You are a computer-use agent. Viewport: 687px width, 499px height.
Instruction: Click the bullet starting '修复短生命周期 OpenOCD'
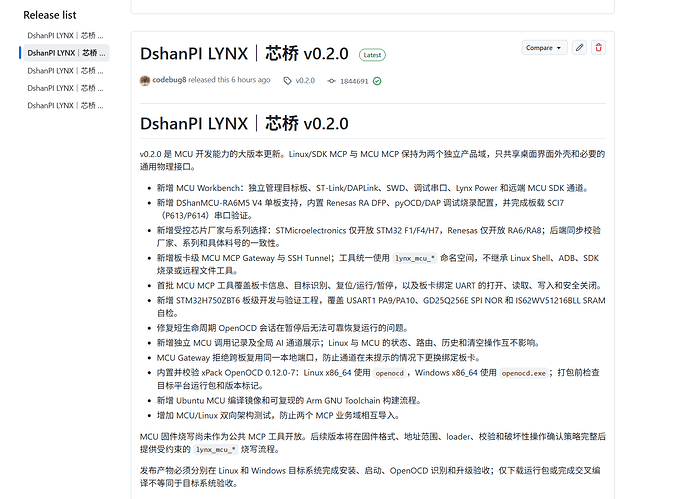284,328
